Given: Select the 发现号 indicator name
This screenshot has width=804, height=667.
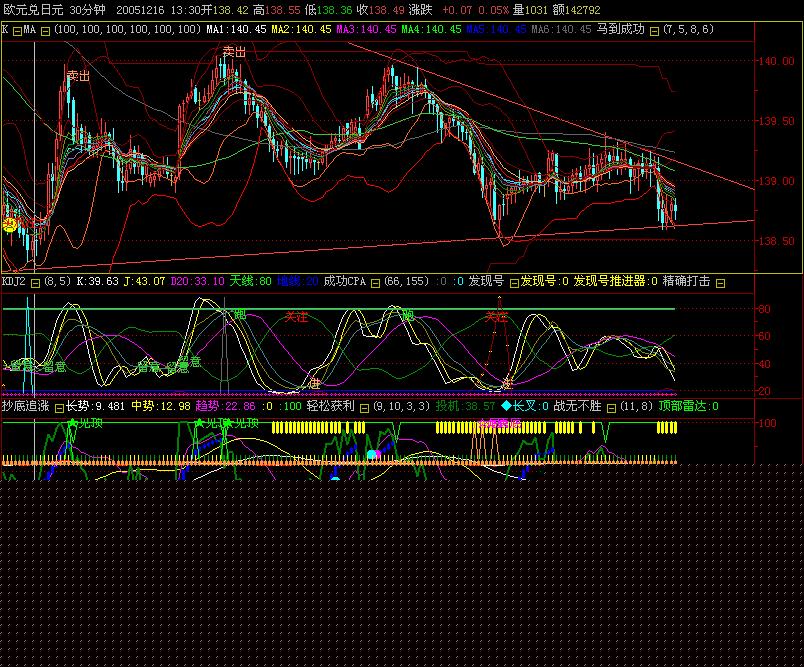Looking at the screenshot, I should coord(486,281).
